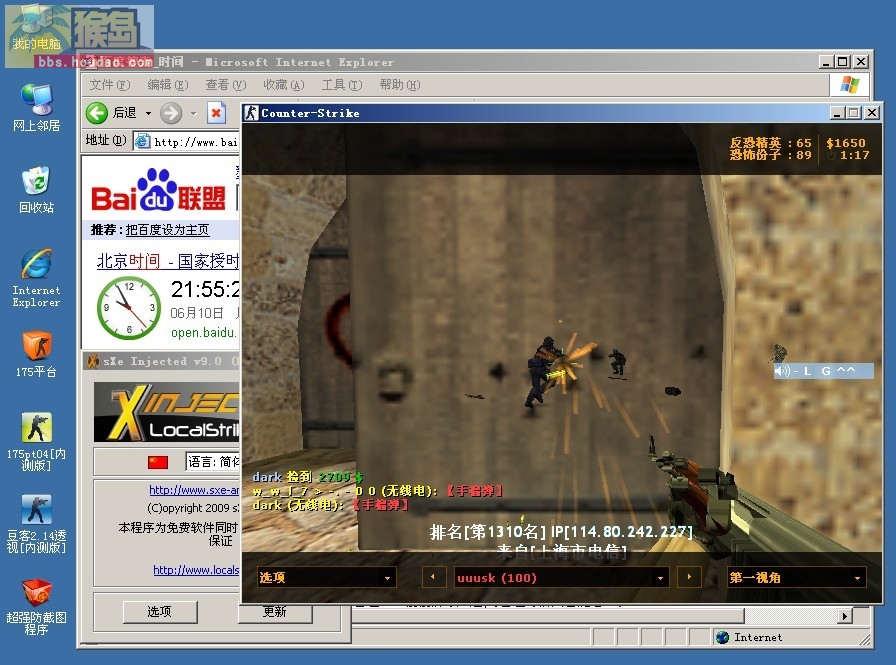The height and width of the screenshot is (665, 896).
Task: Click the 更新 button in sXe window
Action: click(275, 611)
